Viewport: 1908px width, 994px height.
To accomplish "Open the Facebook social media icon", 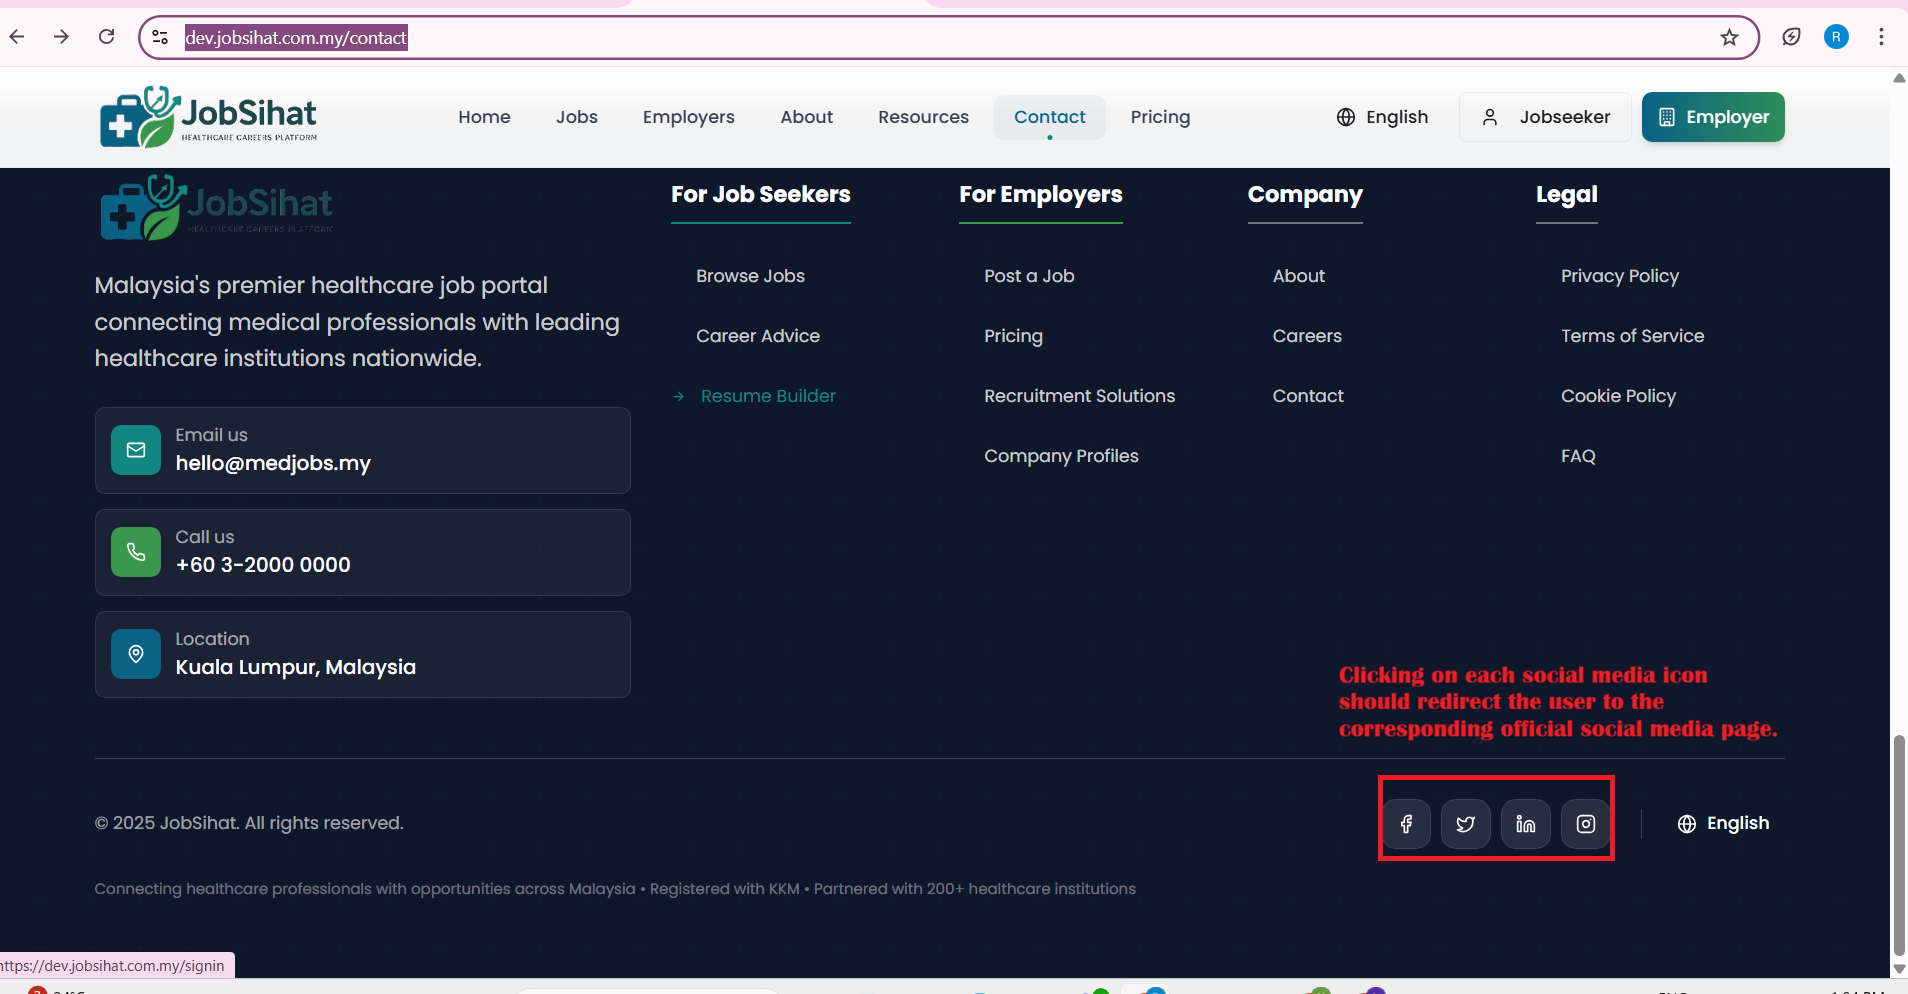I will pyautogui.click(x=1406, y=824).
